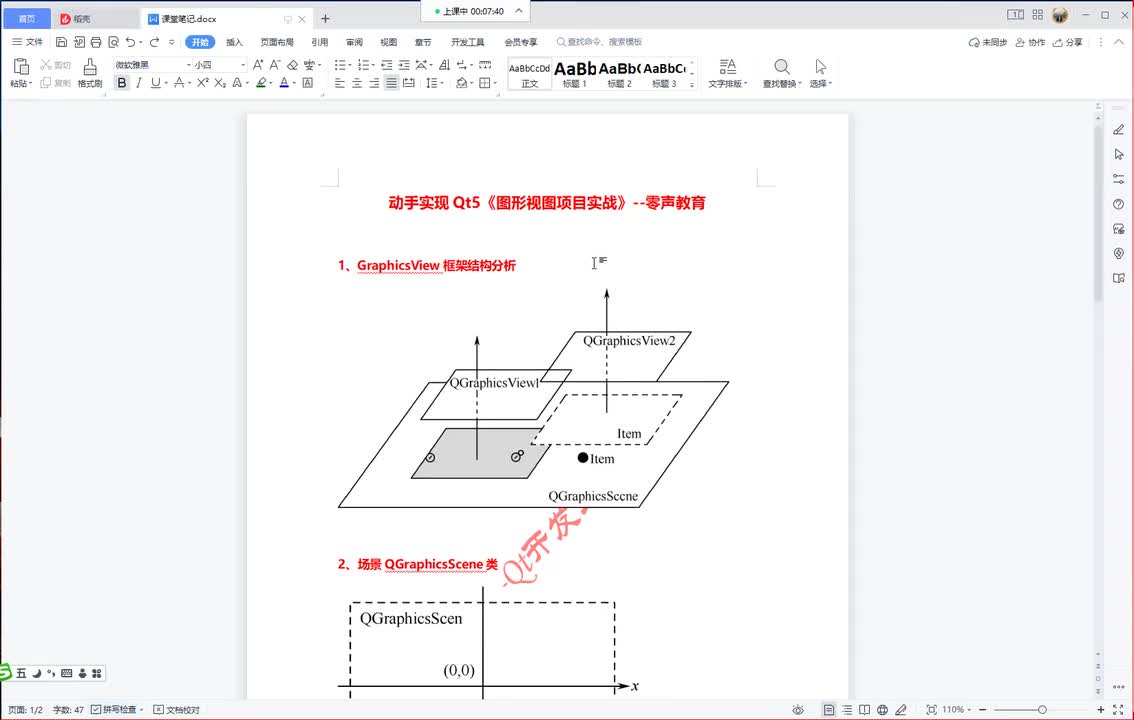Click the character border A icon
The image size is (1134, 720).
pyautogui.click(x=307, y=83)
